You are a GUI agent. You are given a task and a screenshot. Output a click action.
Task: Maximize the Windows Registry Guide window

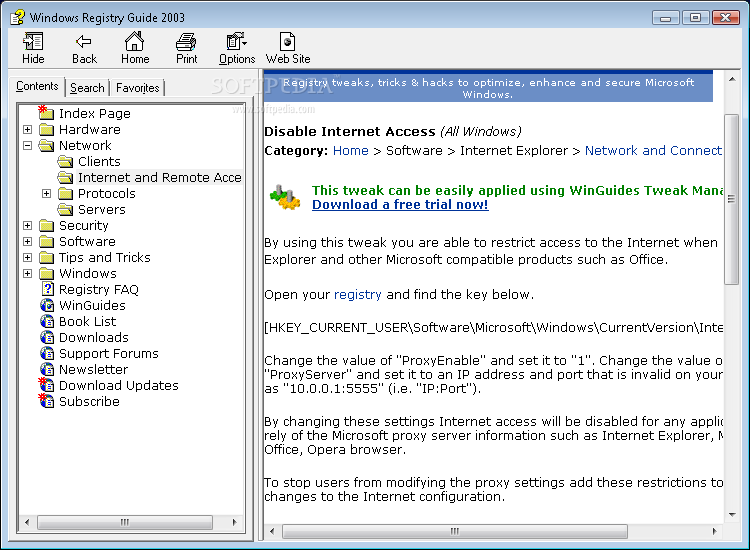[x=695, y=18]
